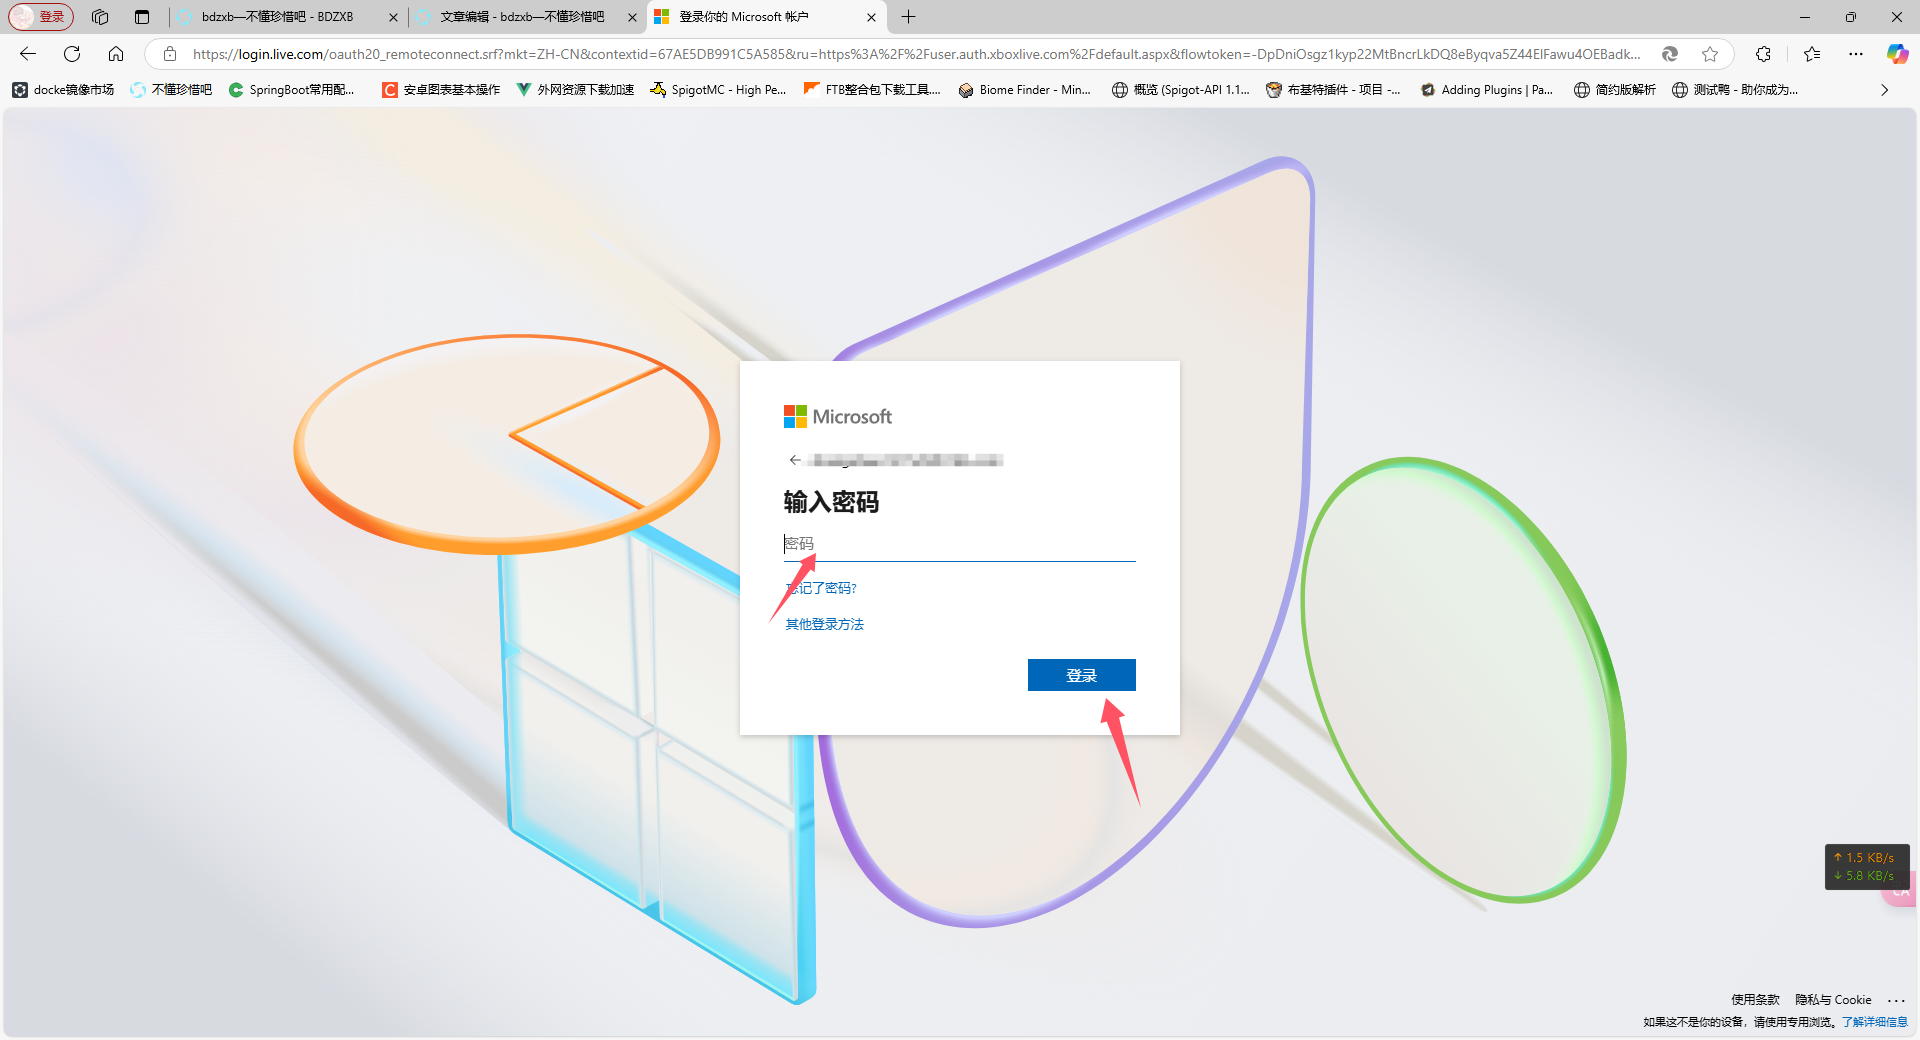Add this page to favorites star
Image resolution: width=1920 pixels, height=1040 pixels.
(x=1710, y=54)
